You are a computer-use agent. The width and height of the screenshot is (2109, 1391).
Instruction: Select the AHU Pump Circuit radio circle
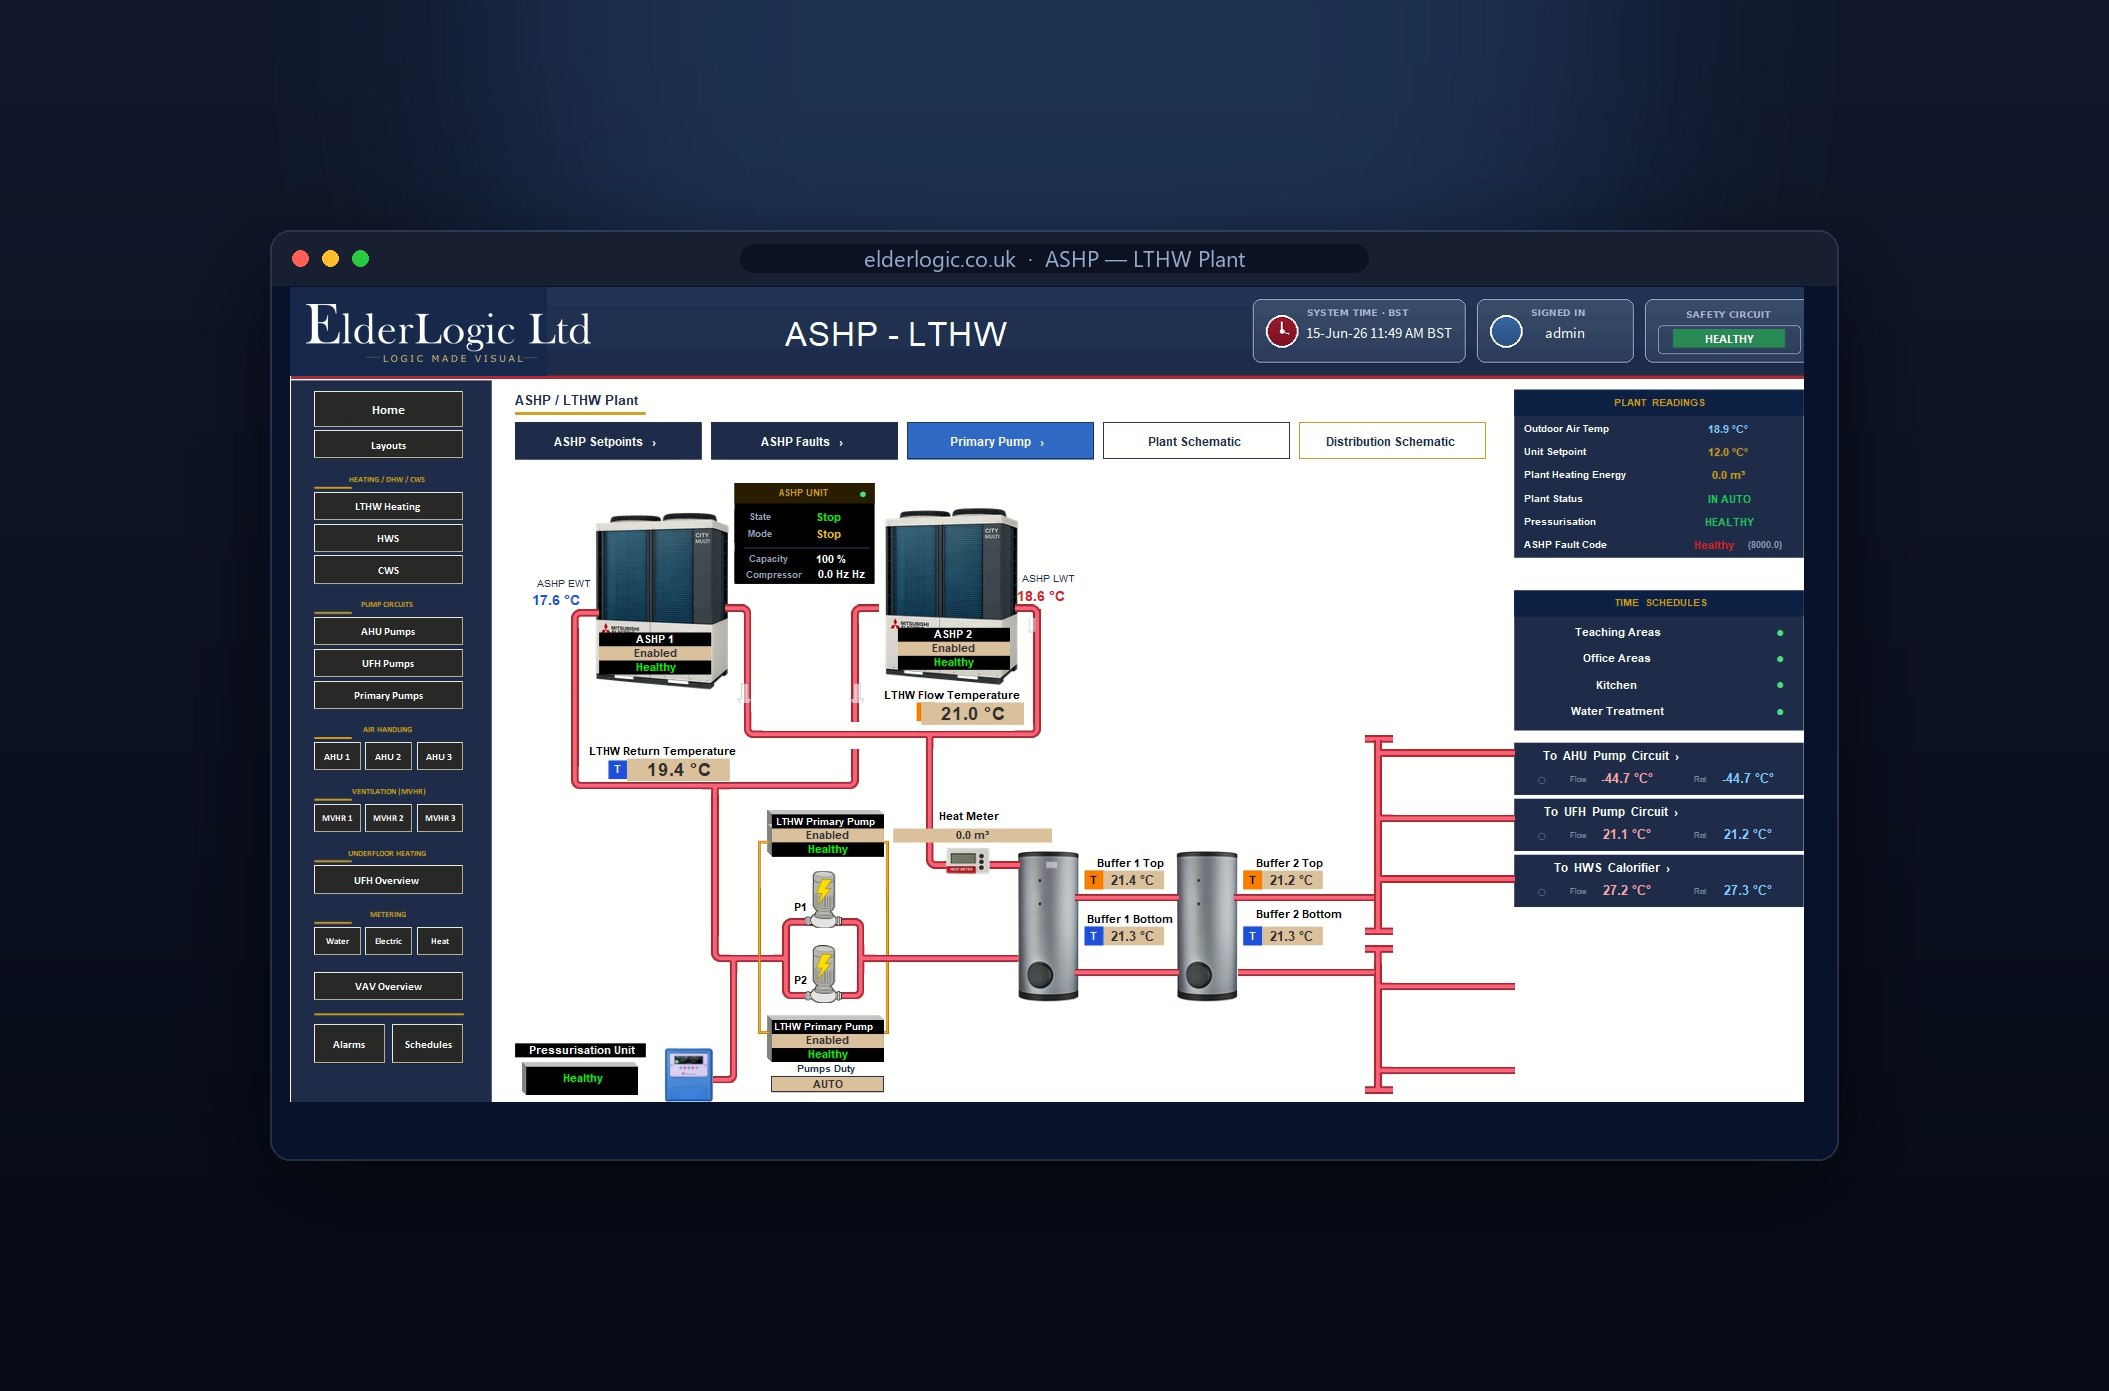pos(1542,780)
